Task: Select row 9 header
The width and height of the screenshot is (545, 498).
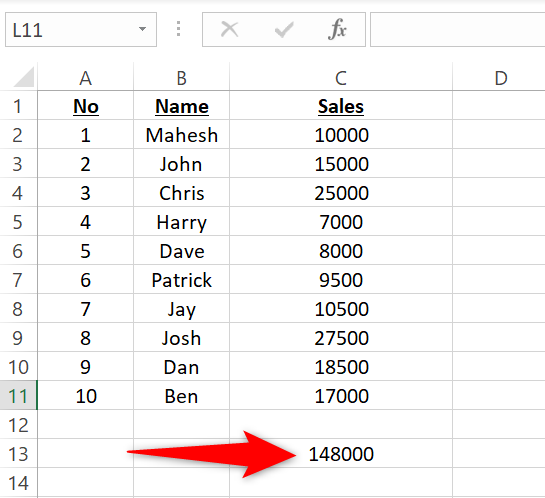Action: (x=18, y=337)
